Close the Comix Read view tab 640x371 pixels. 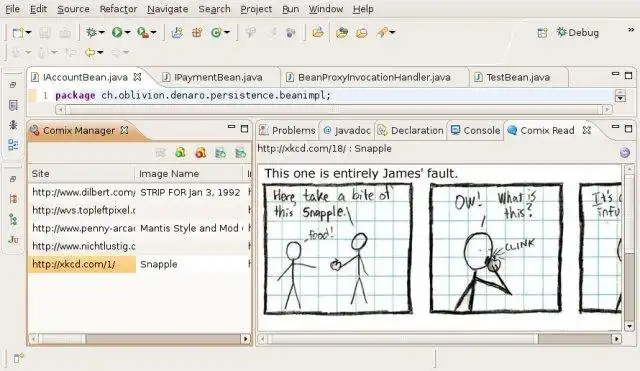click(587, 130)
